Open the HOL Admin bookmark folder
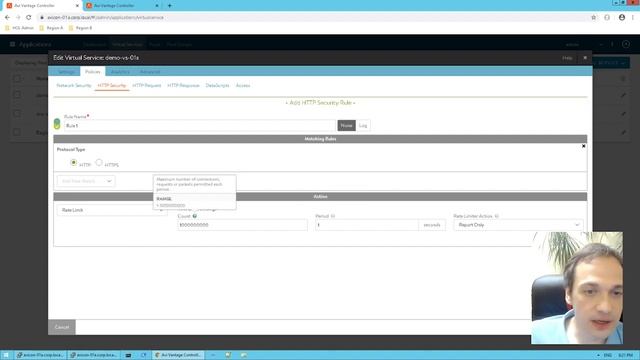Image resolution: width=640 pixels, height=360 pixels. pos(19,28)
